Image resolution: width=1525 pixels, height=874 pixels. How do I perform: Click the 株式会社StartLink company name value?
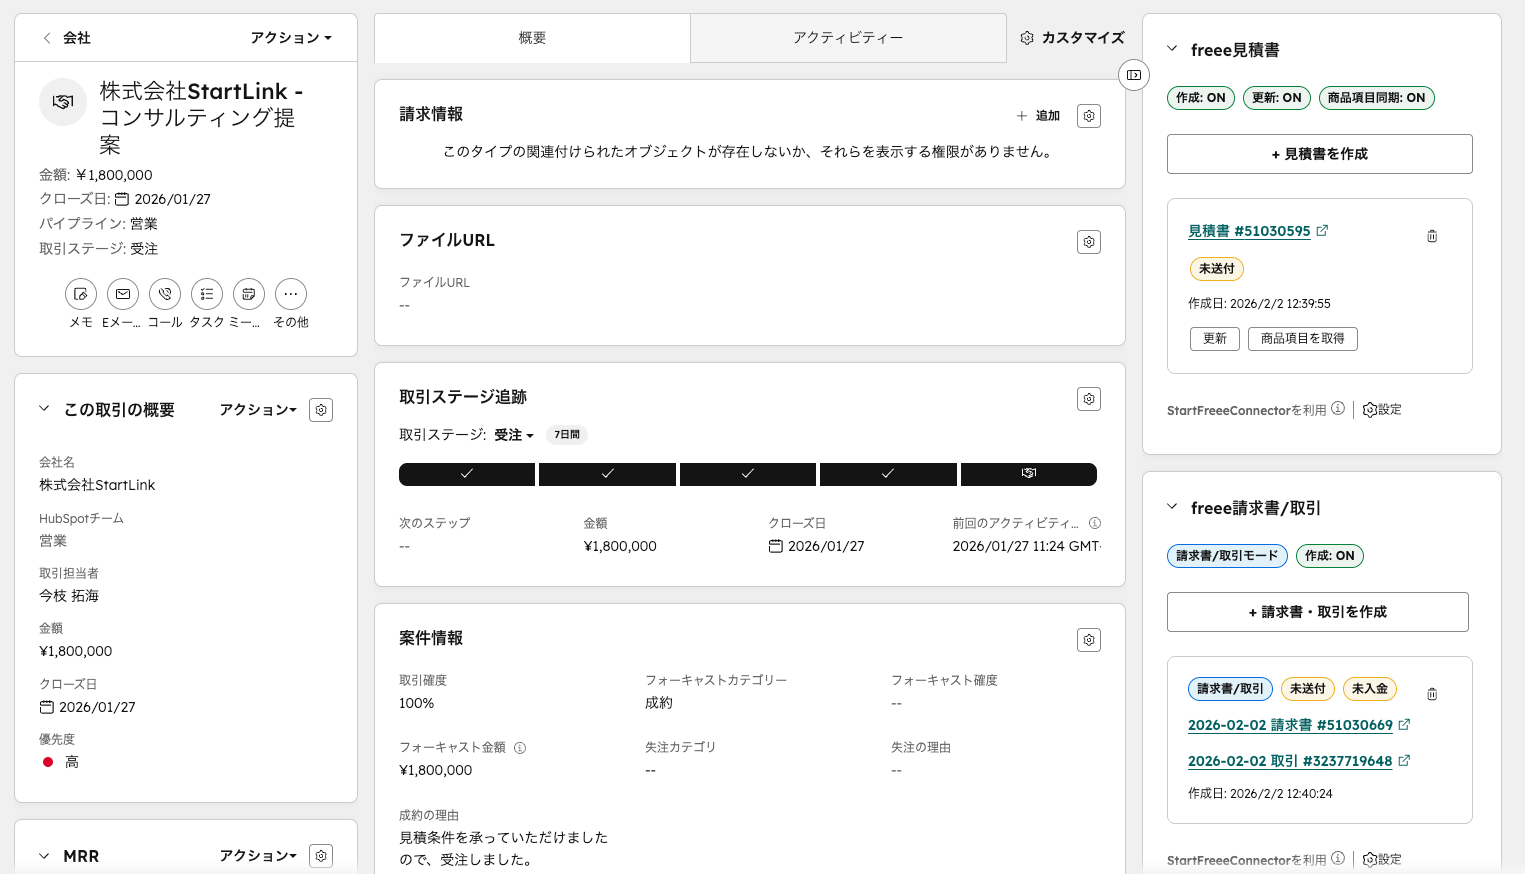(x=97, y=485)
